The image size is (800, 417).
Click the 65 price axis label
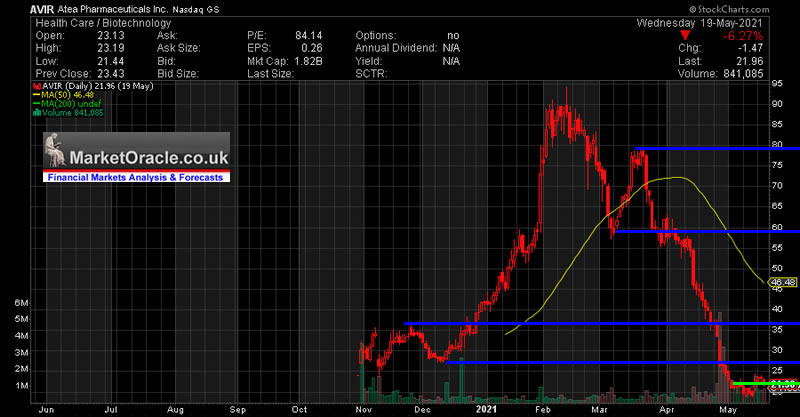click(777, 206)
